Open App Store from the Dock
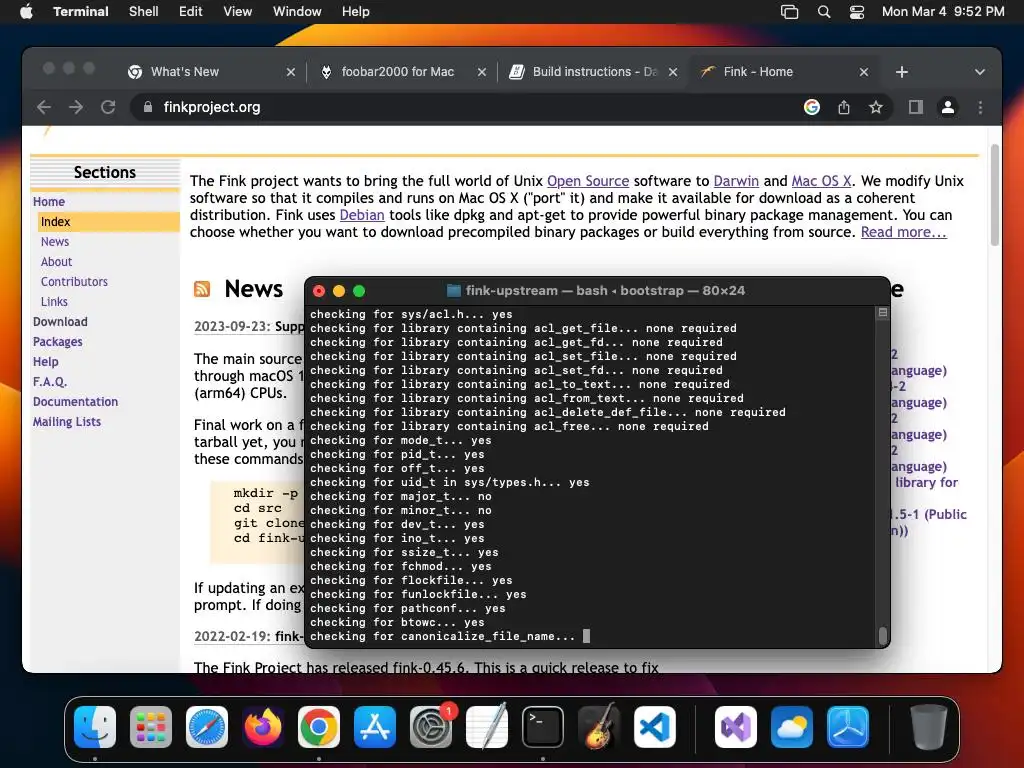The image size is (1024, 768). click(x=375, y=727)
